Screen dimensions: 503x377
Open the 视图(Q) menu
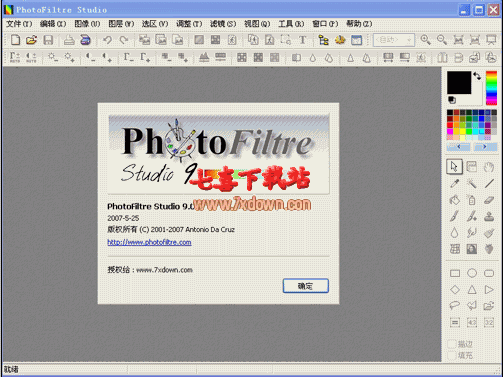(257, 24)
